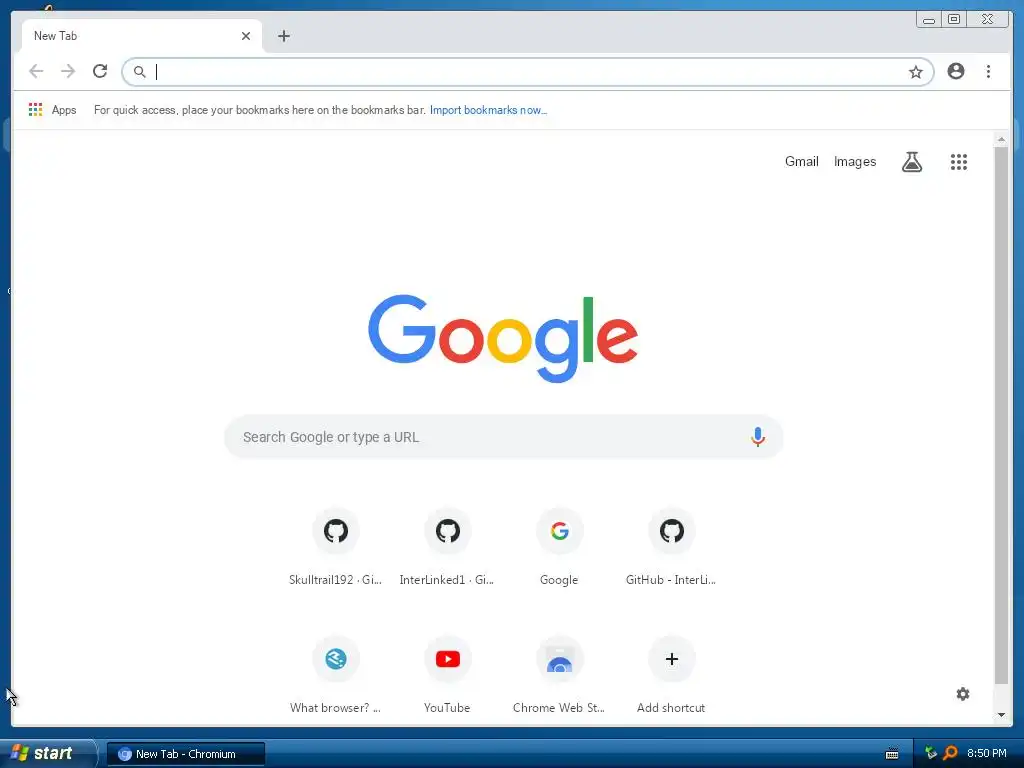Open the Apps shortcut in bookmarks bar
This screenshot has width=1024, height=768.
(52, 110)
